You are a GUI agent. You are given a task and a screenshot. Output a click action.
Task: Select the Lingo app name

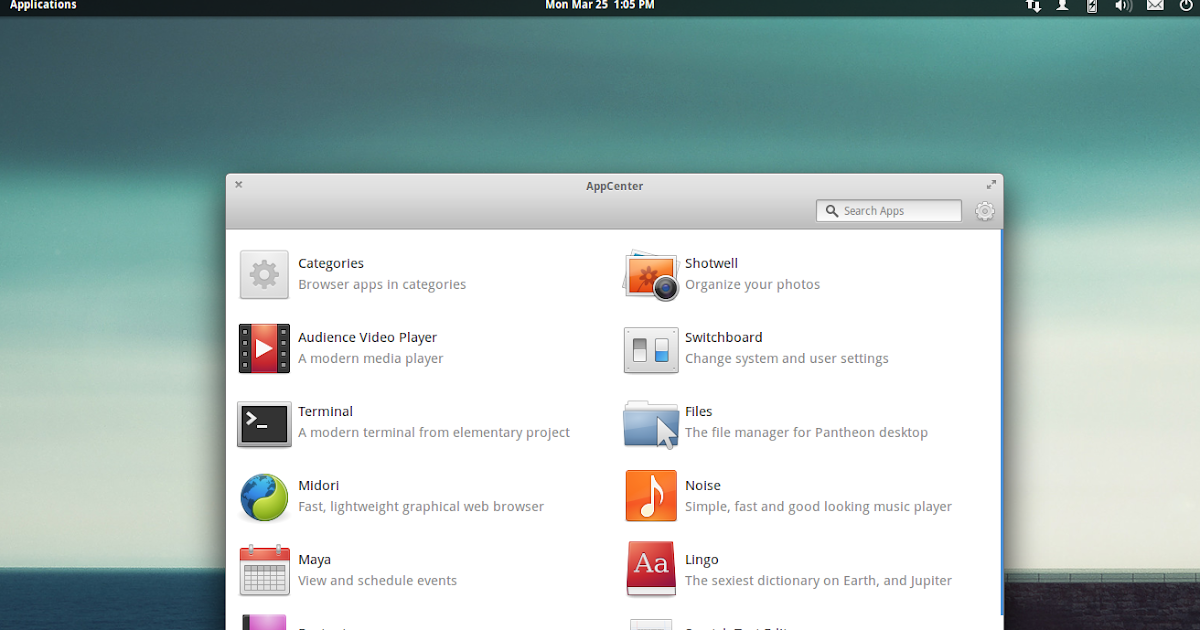[x=702, y=560]
